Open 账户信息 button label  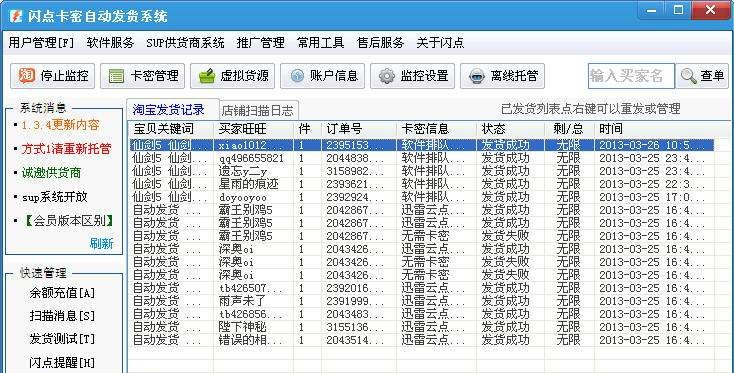click(334, 76)
